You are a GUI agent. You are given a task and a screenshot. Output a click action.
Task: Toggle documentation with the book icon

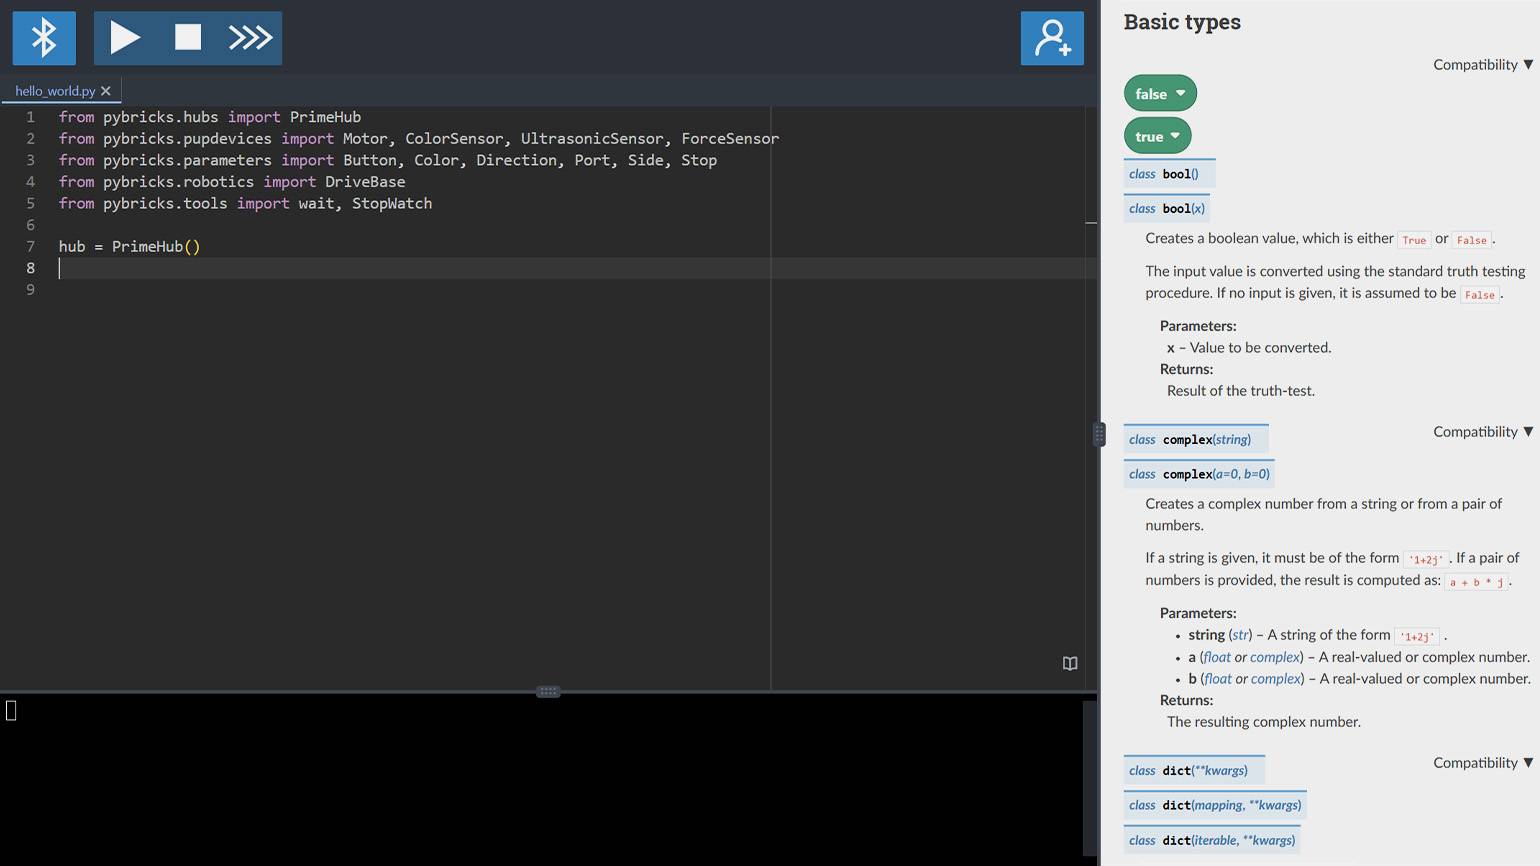pyautogui.click(x=1070, y=664)
